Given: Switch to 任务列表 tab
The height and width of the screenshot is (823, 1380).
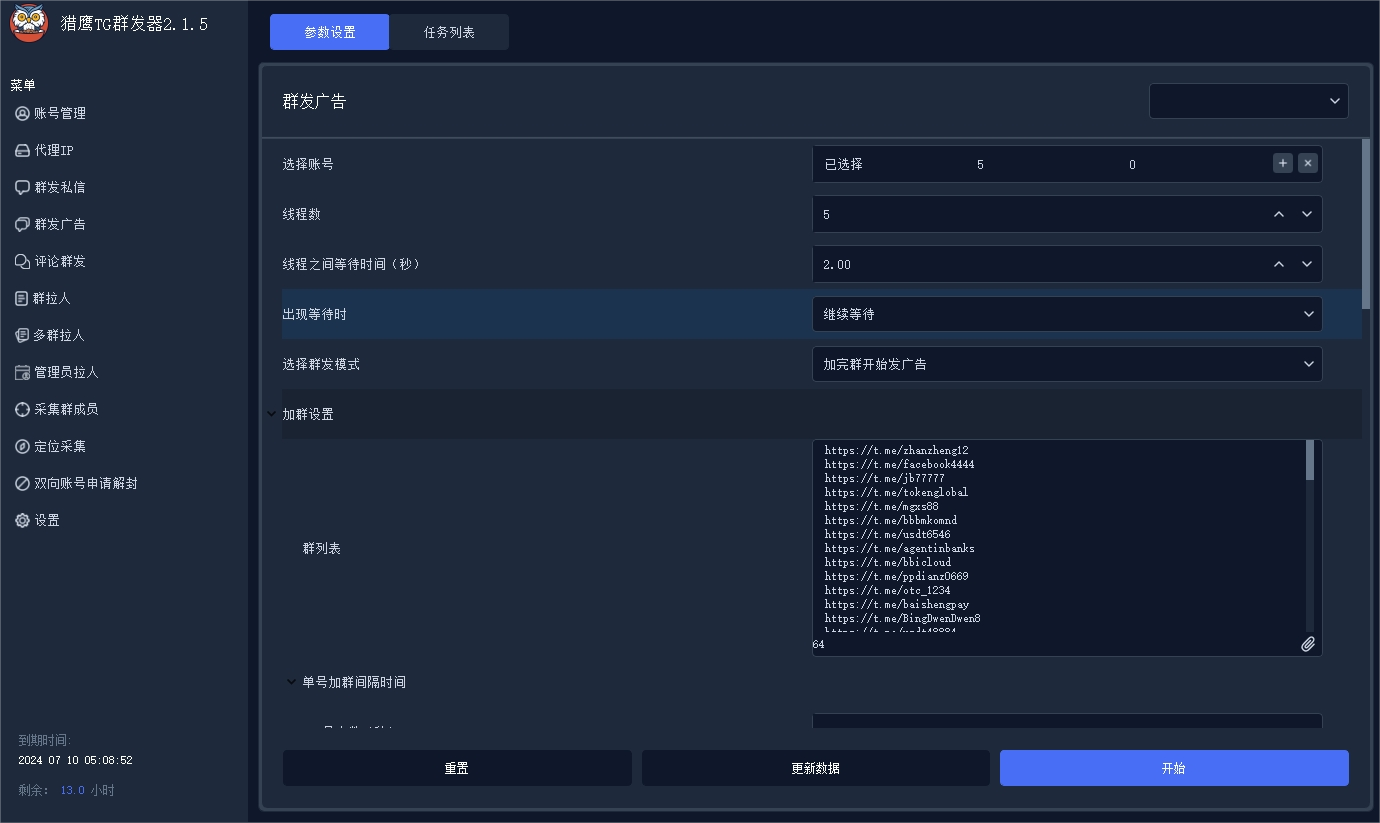Looking at the screenshot, I should (449, 32).
